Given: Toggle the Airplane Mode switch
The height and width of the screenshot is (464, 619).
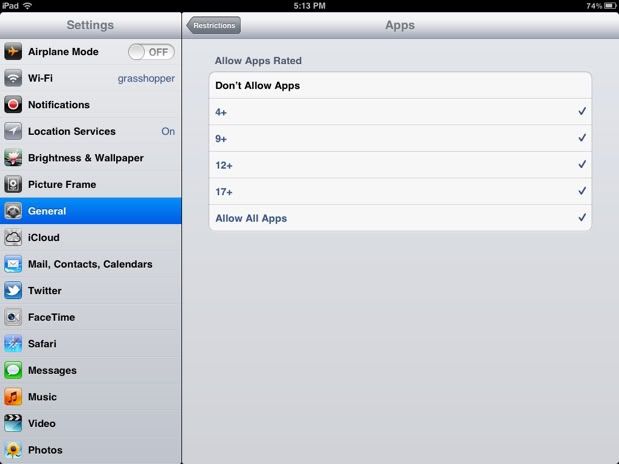Looking at the screenshot, I should (151, 52).
